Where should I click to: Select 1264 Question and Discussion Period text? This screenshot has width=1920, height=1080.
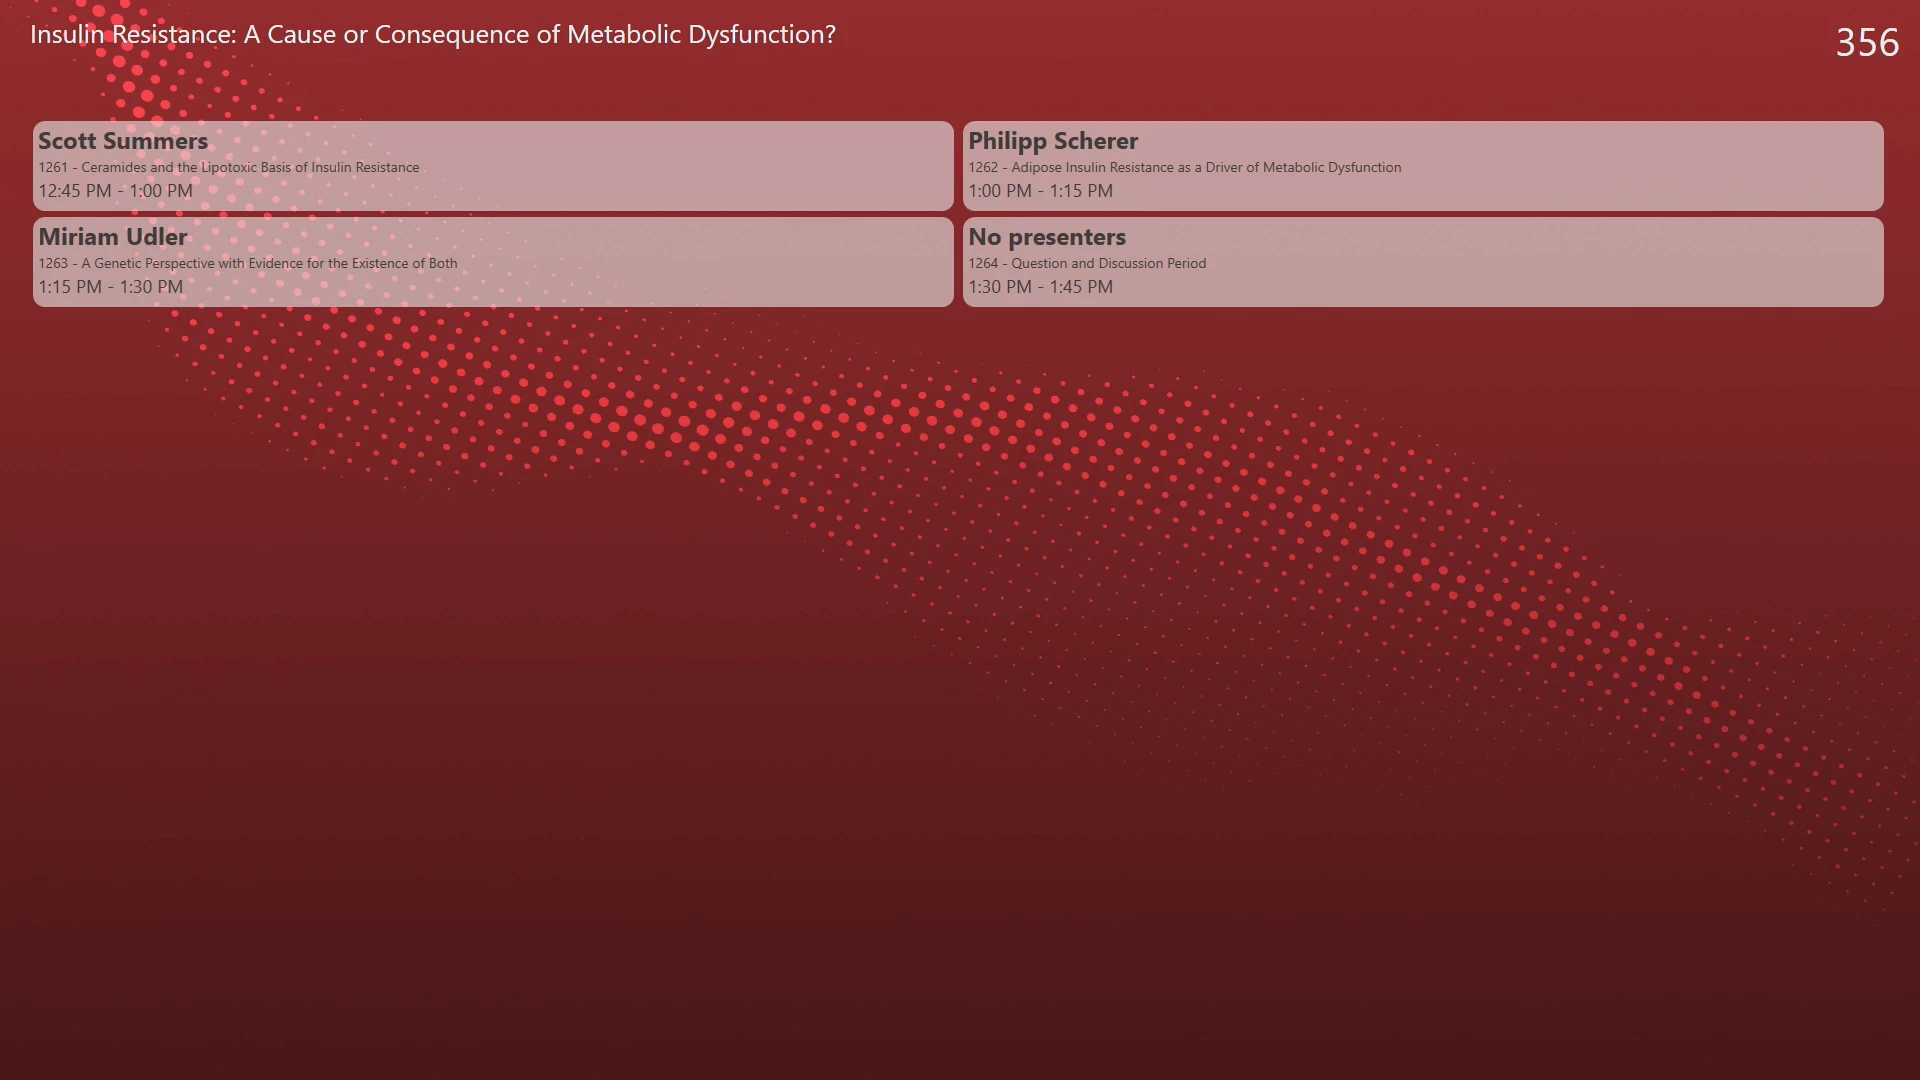click(x=1087, y=263)
